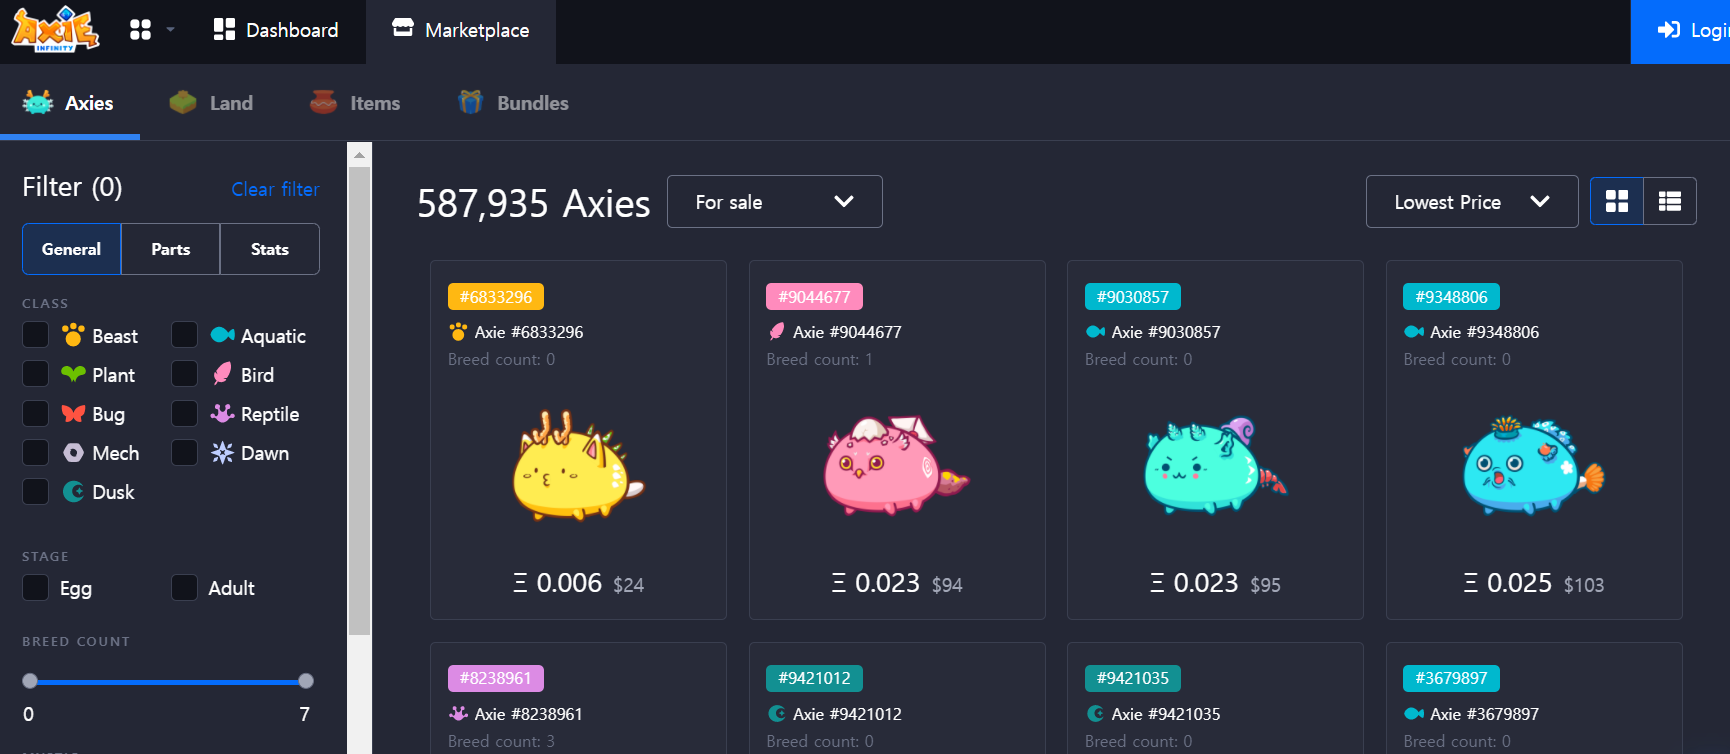The image size is (1730, 754).
Task: Click the Axie Infinity logo
Action: (x=55, y=29)
